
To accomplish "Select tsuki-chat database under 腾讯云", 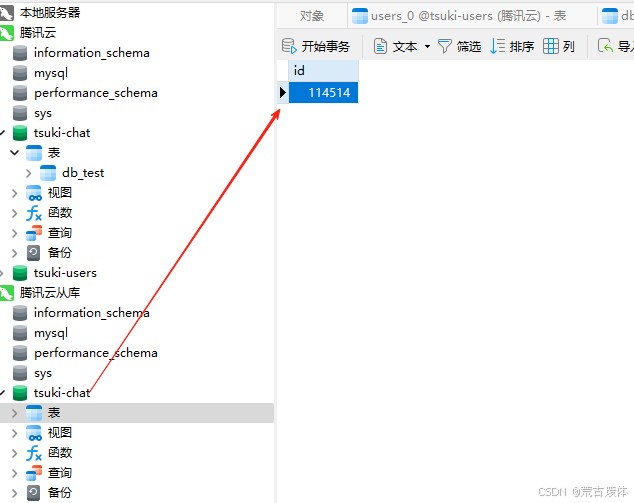I will (x=62, y=133).
